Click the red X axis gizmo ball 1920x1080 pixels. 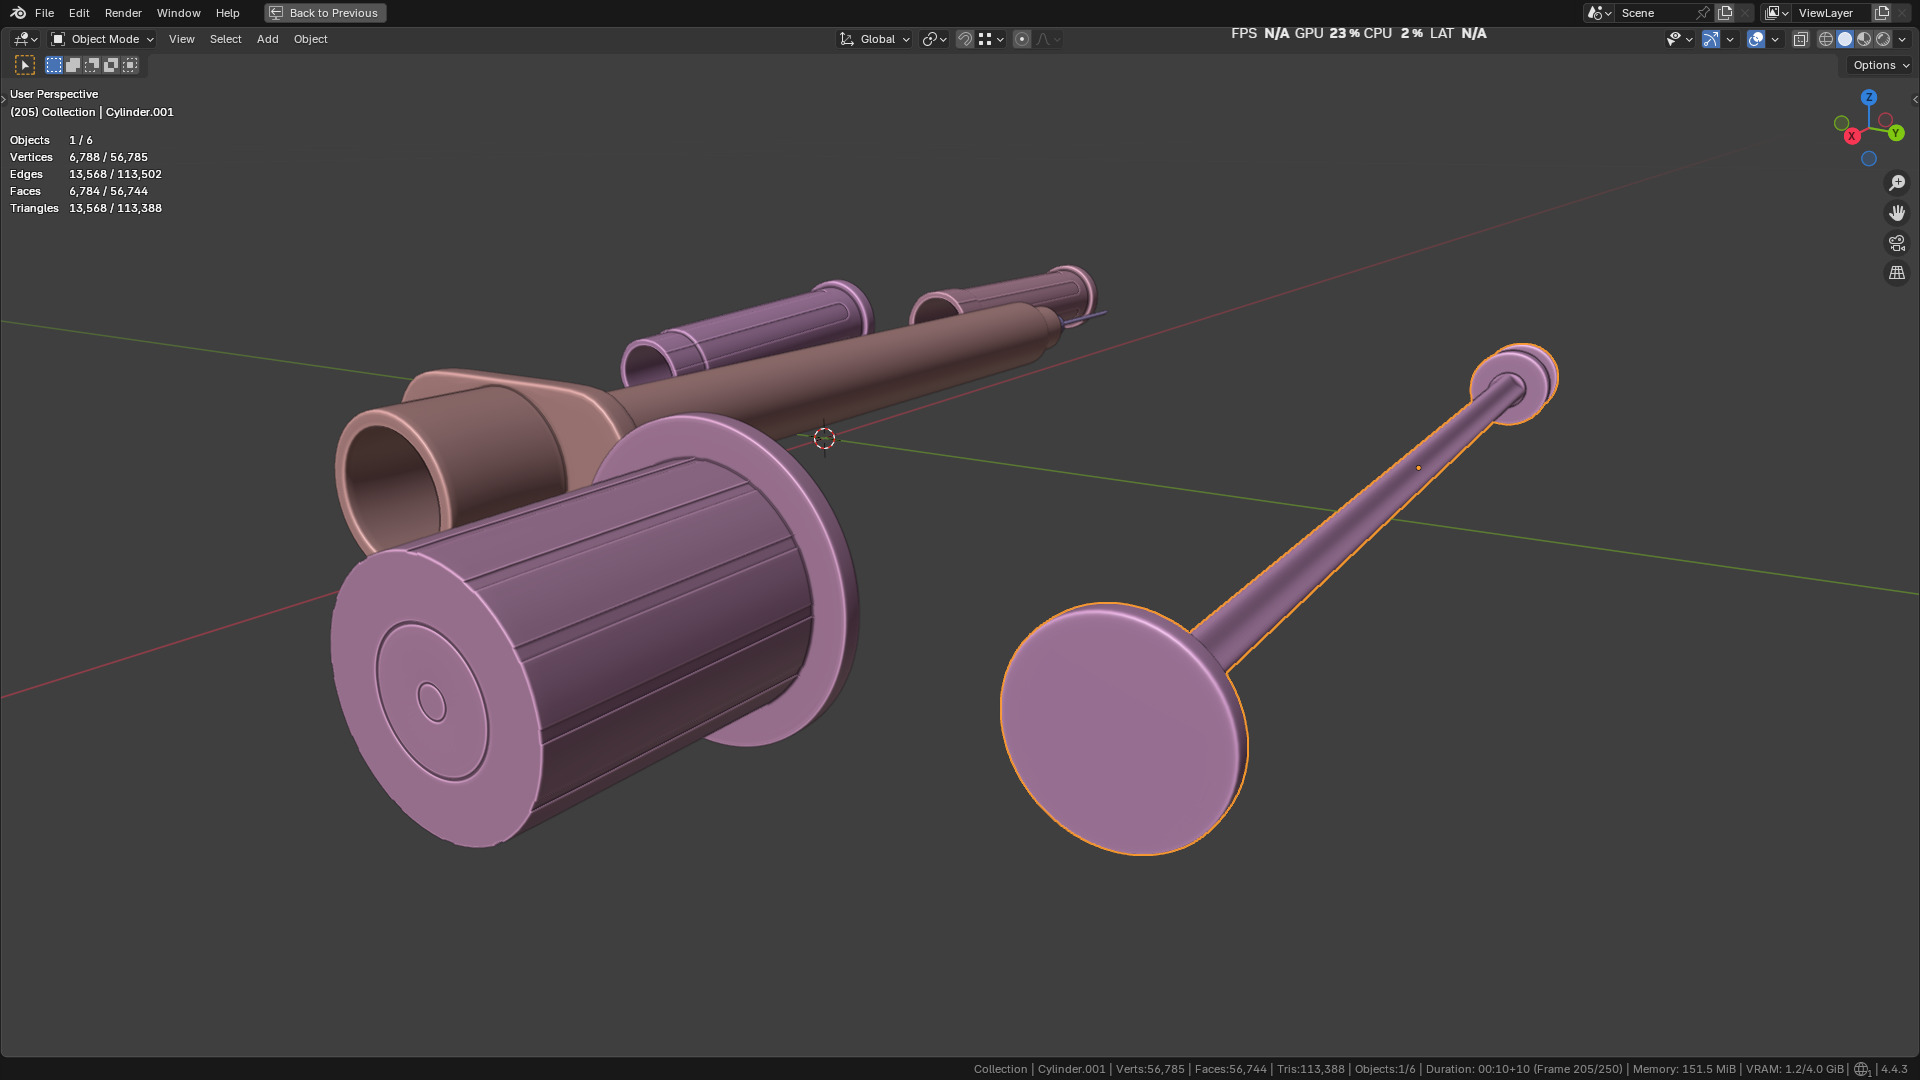click(x=1852, y=136)
